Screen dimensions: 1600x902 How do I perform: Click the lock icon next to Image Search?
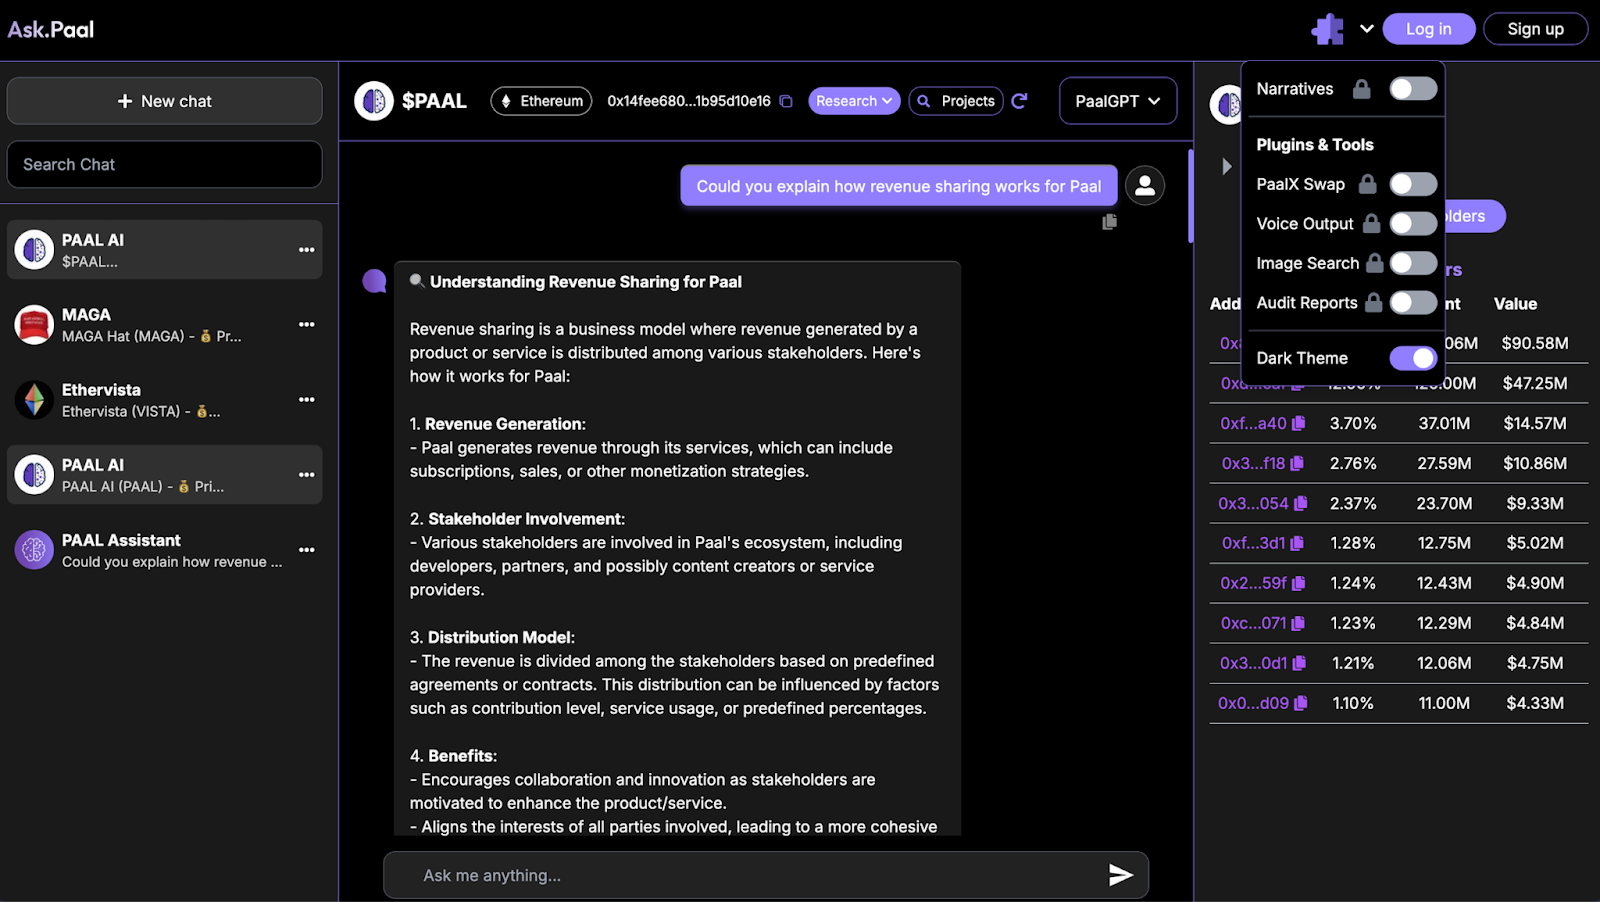point(1375,263)
